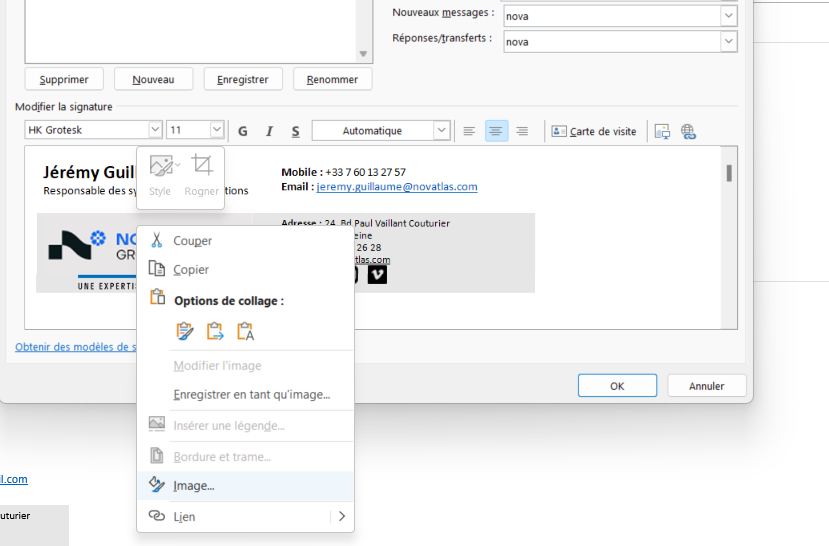
Task: Click the Rogner crop tool
Action: pos(202,175)
